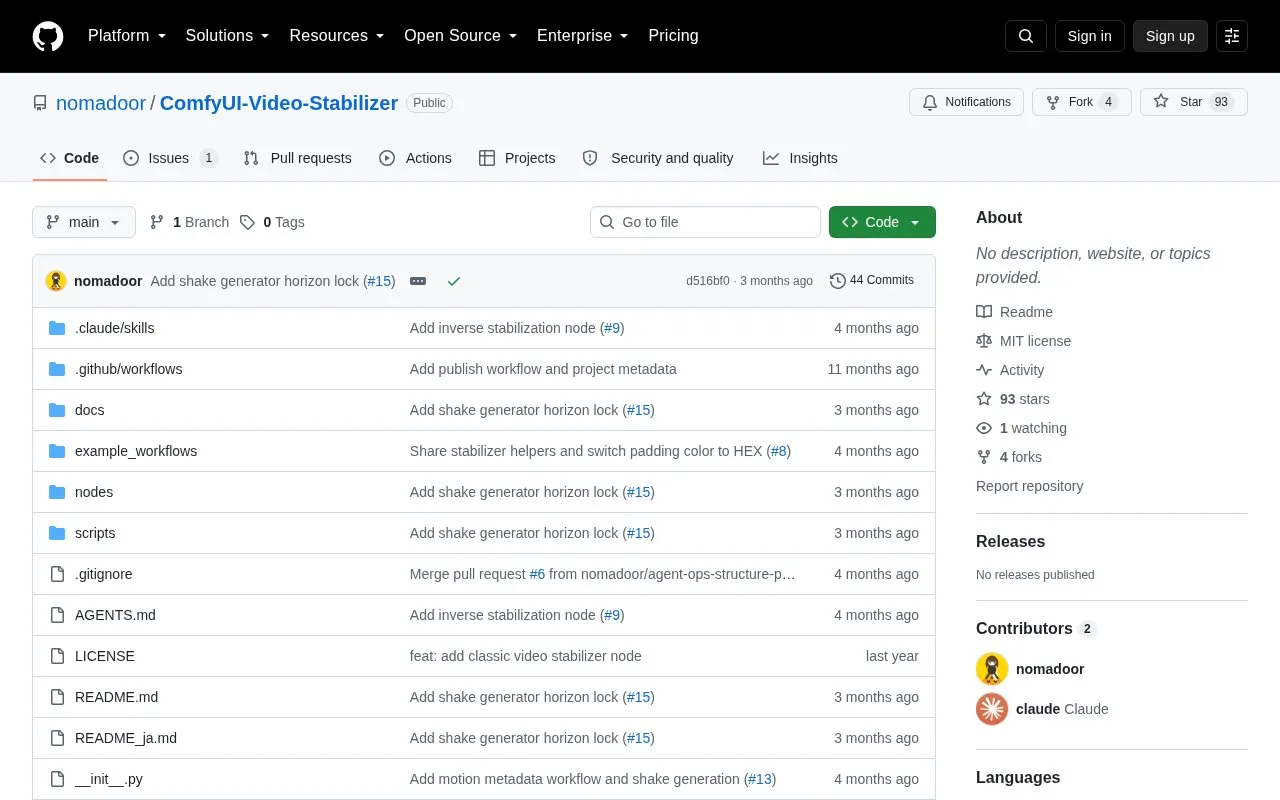Open the Activity pulse link
1280x800 pixels.
tap(1010, 370)
